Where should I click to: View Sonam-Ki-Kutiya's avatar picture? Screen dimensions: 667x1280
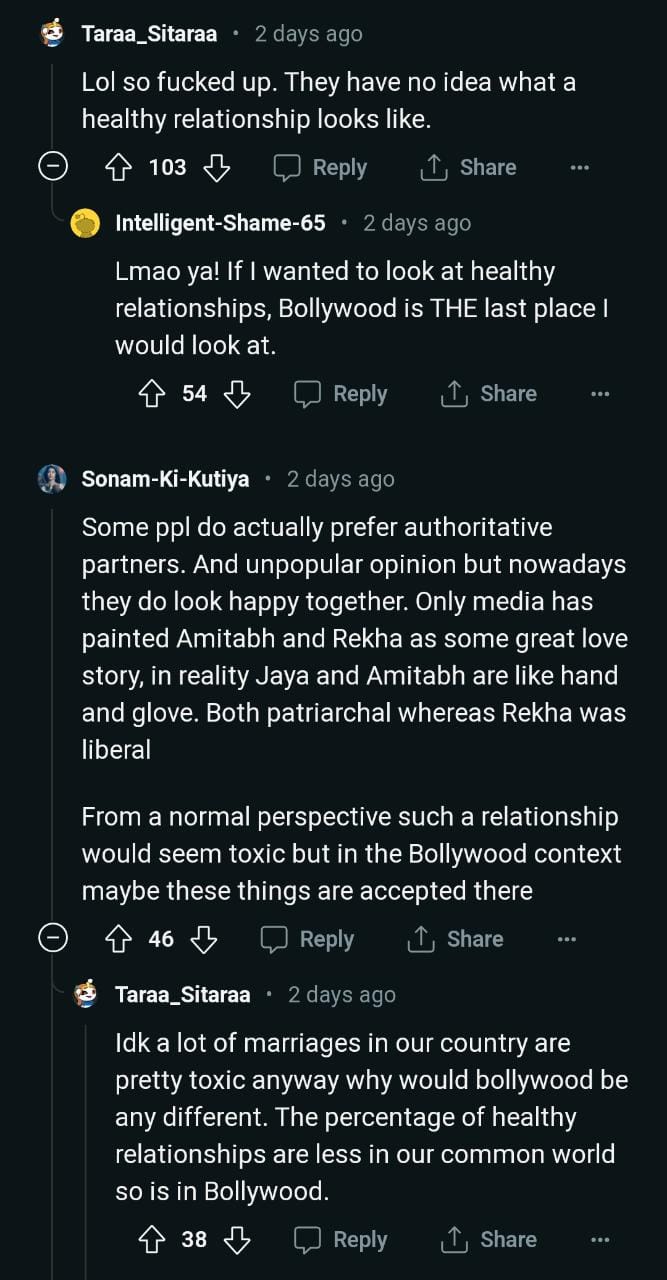pyautogui.click(x=53, y=479)
